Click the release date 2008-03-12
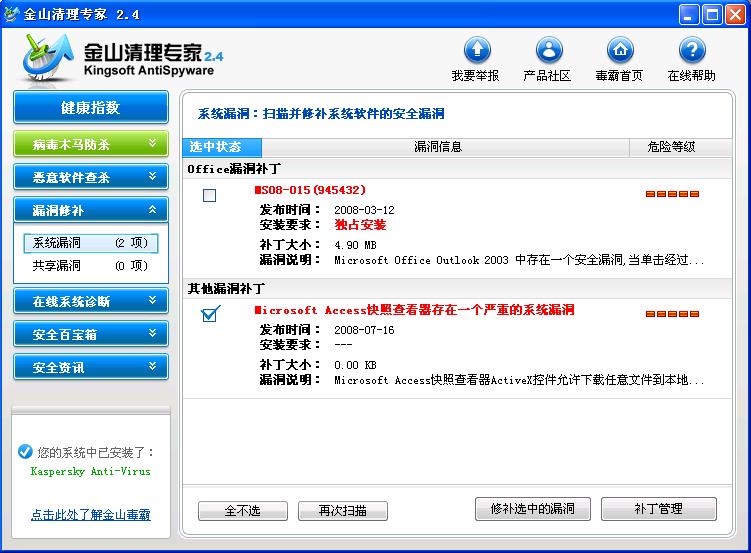 pos(364,210)
